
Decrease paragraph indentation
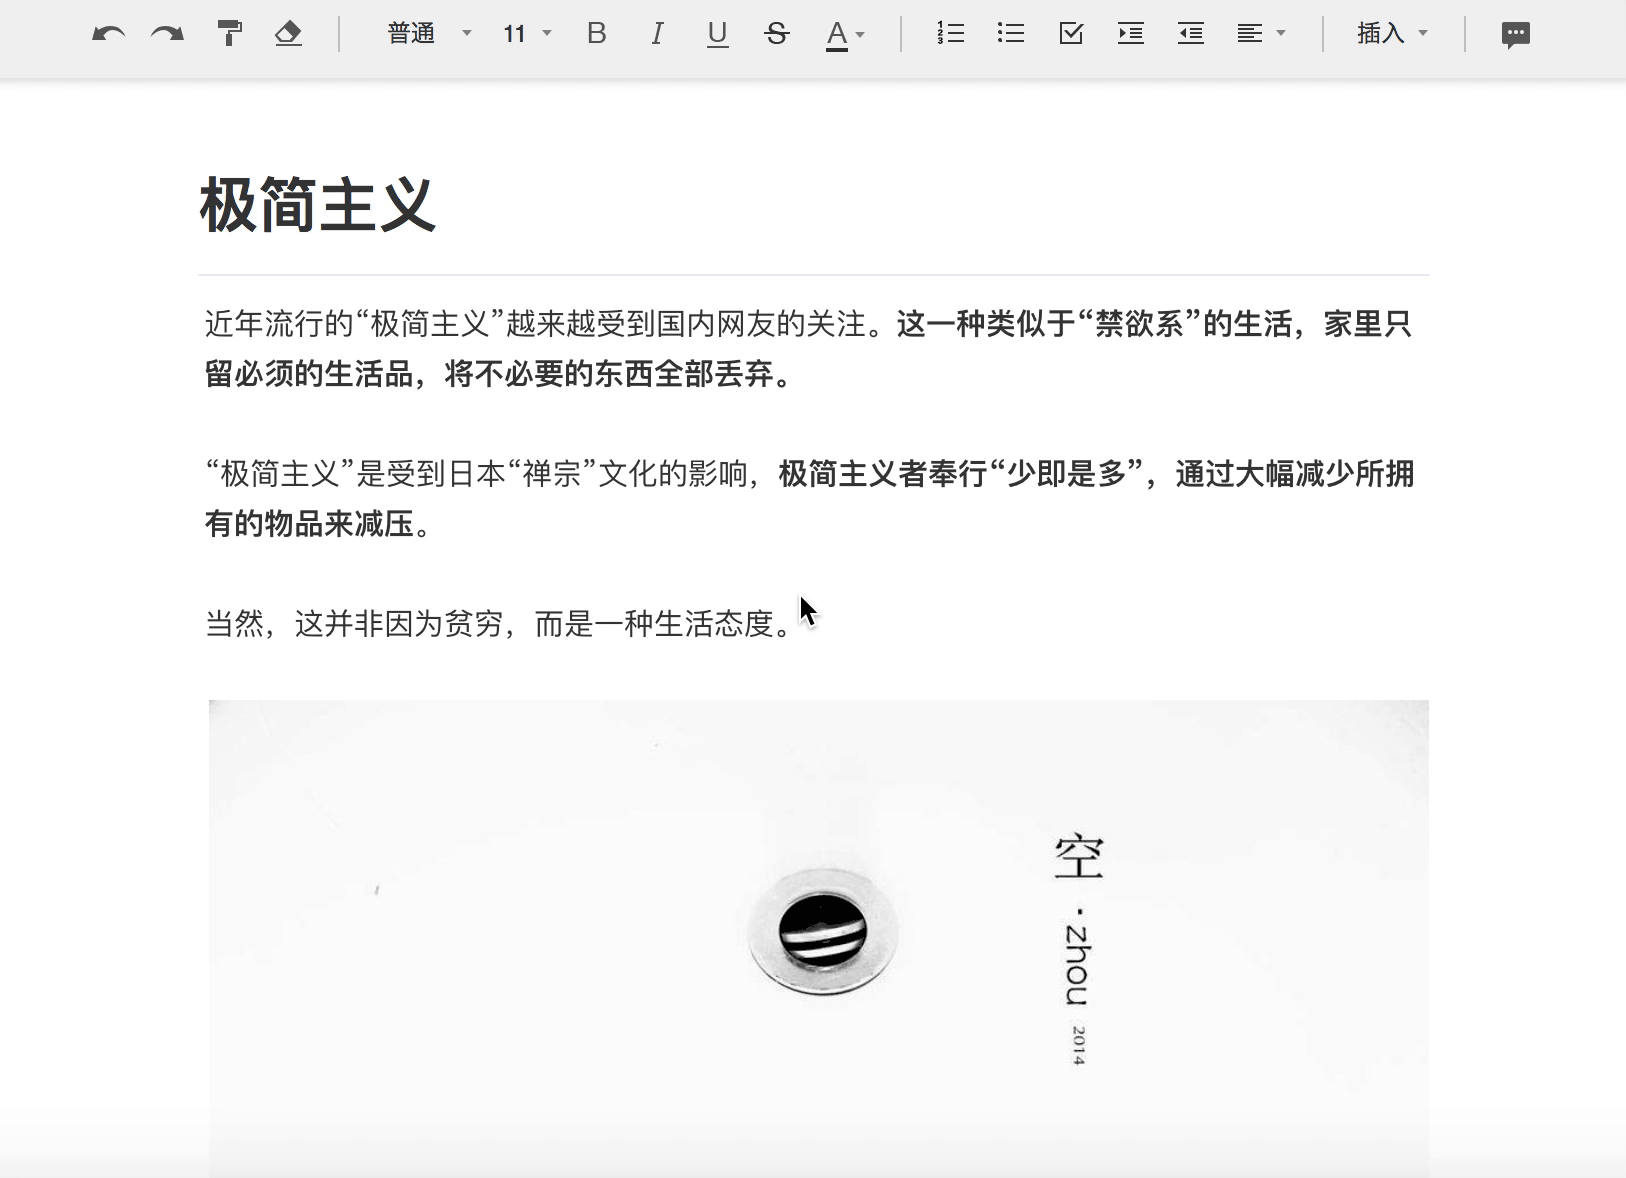point(1191,33)
